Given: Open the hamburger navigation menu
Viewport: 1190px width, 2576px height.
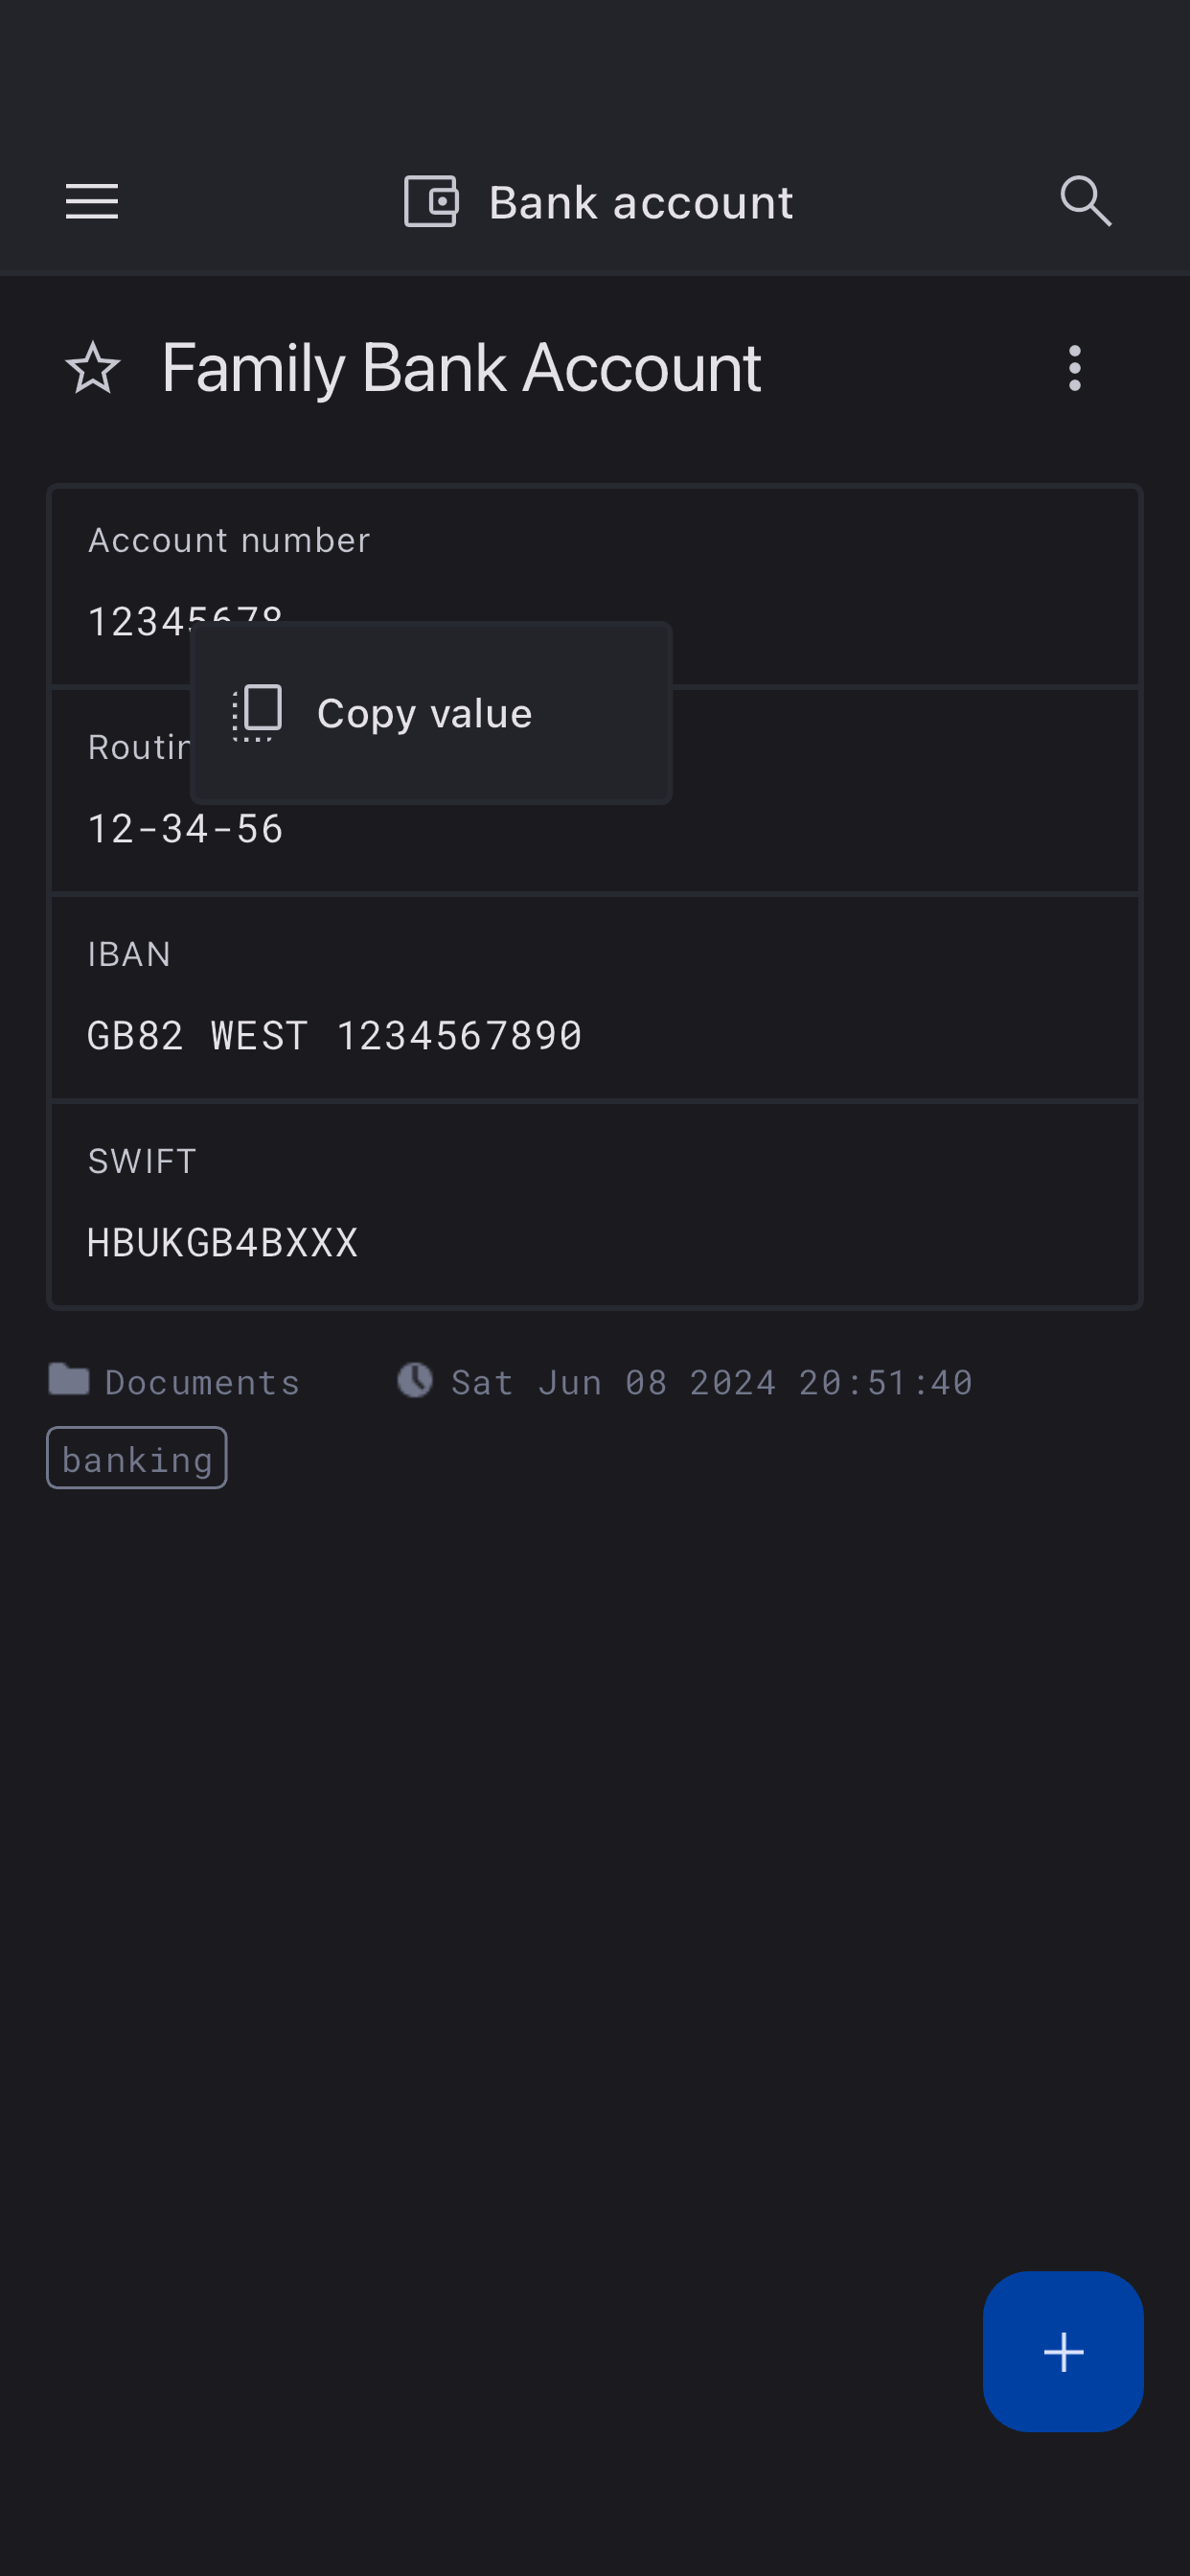Looking at the screenshot, I should (92, 202).
